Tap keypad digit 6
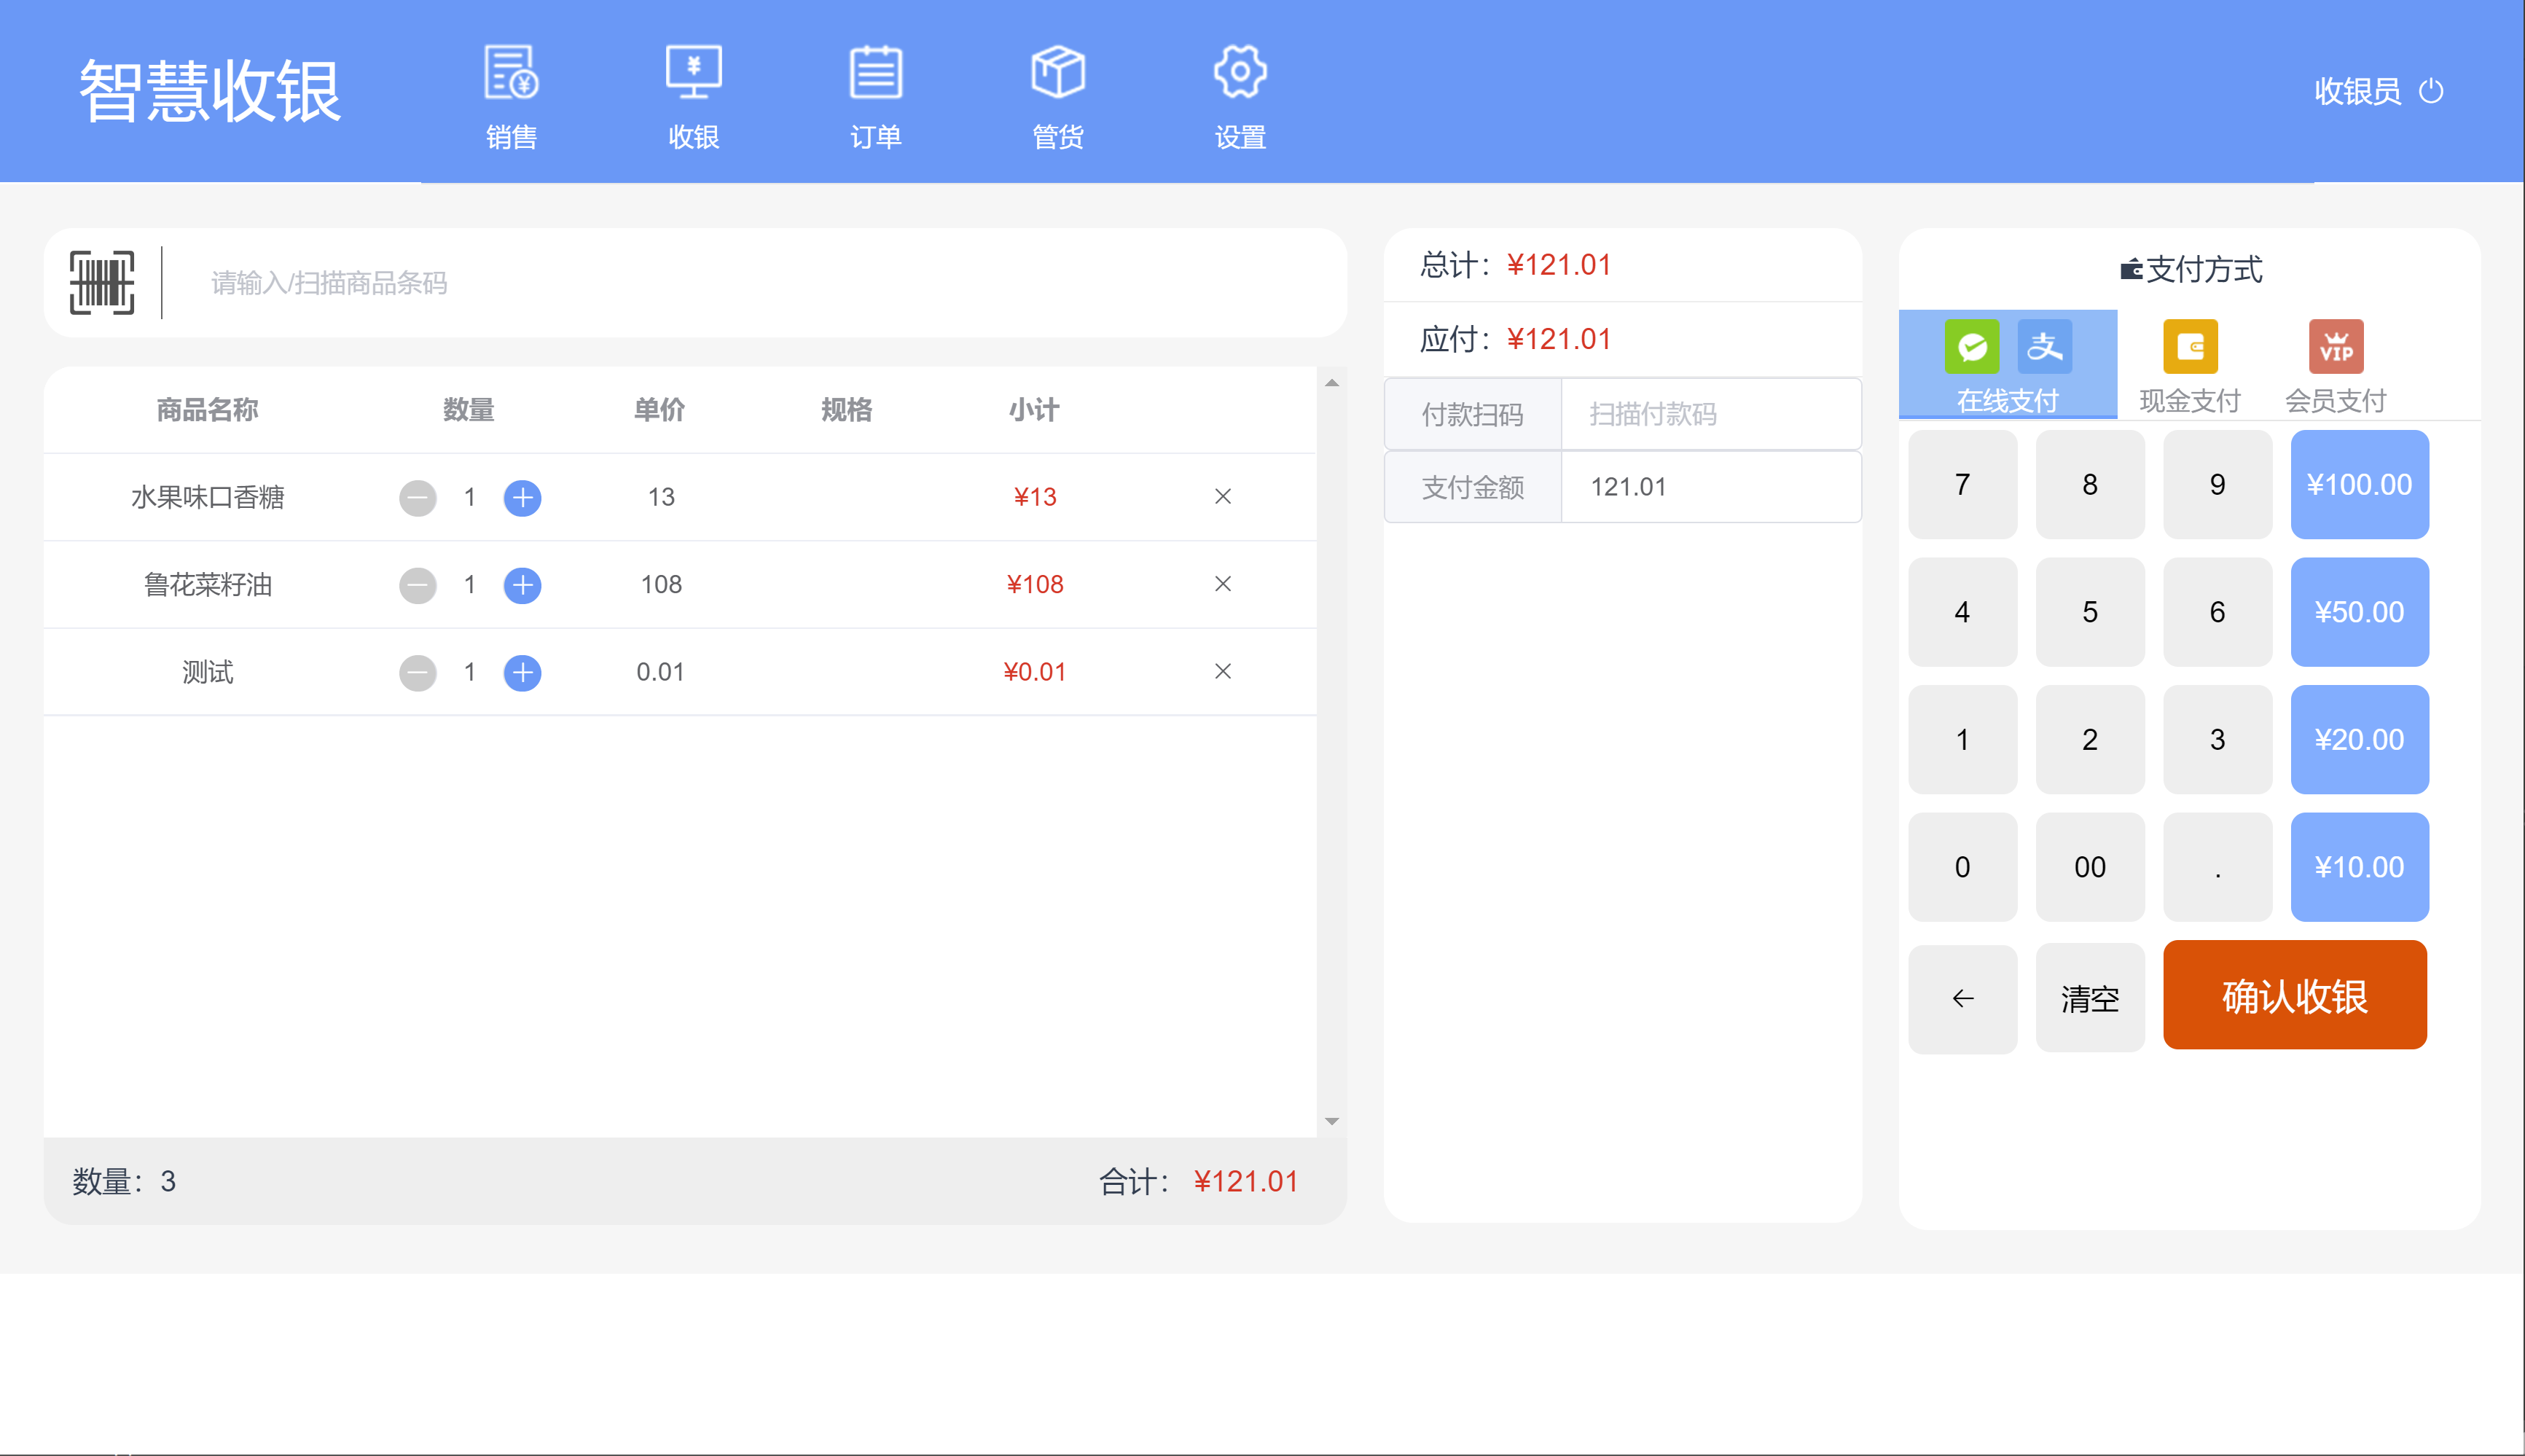The image size is (2525, 1456). click(2217, 612)
